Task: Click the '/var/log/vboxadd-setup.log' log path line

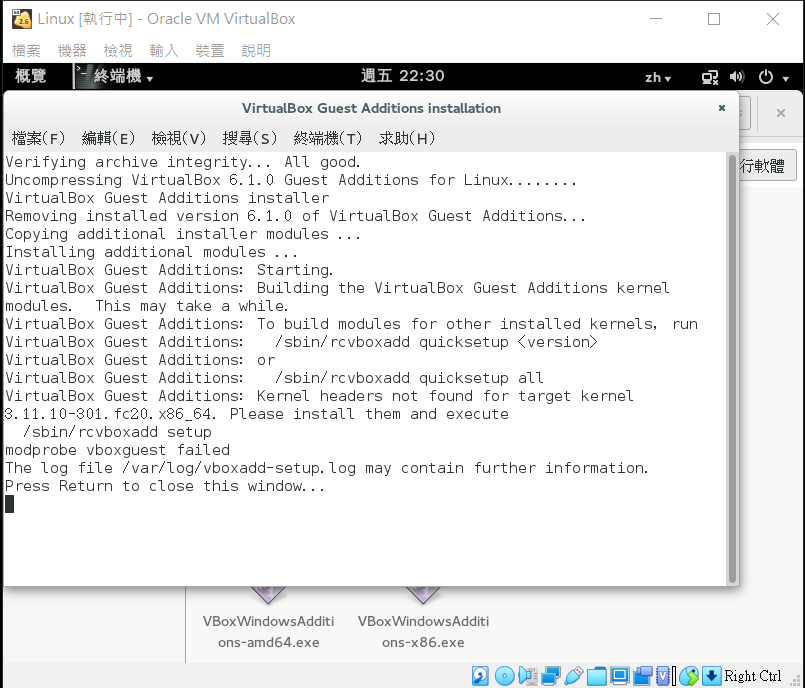Action: tap(327, 468)
